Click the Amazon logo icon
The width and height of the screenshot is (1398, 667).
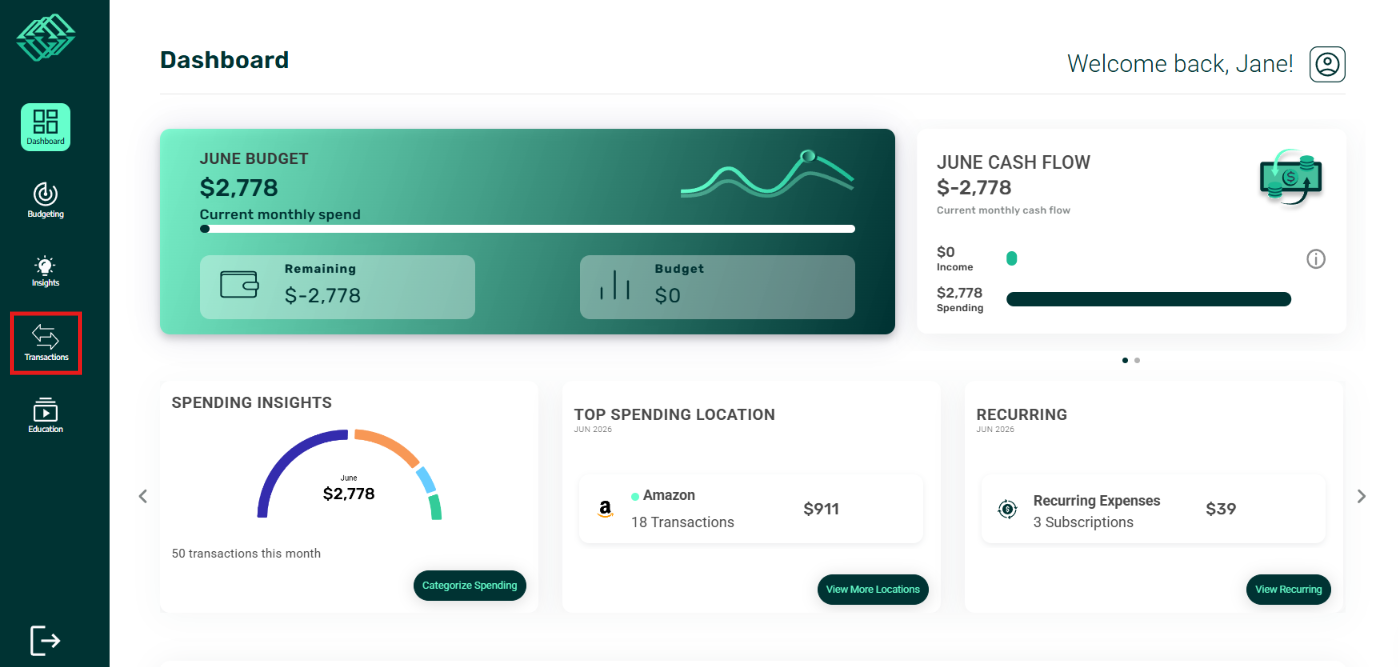(x=605, y=509)
